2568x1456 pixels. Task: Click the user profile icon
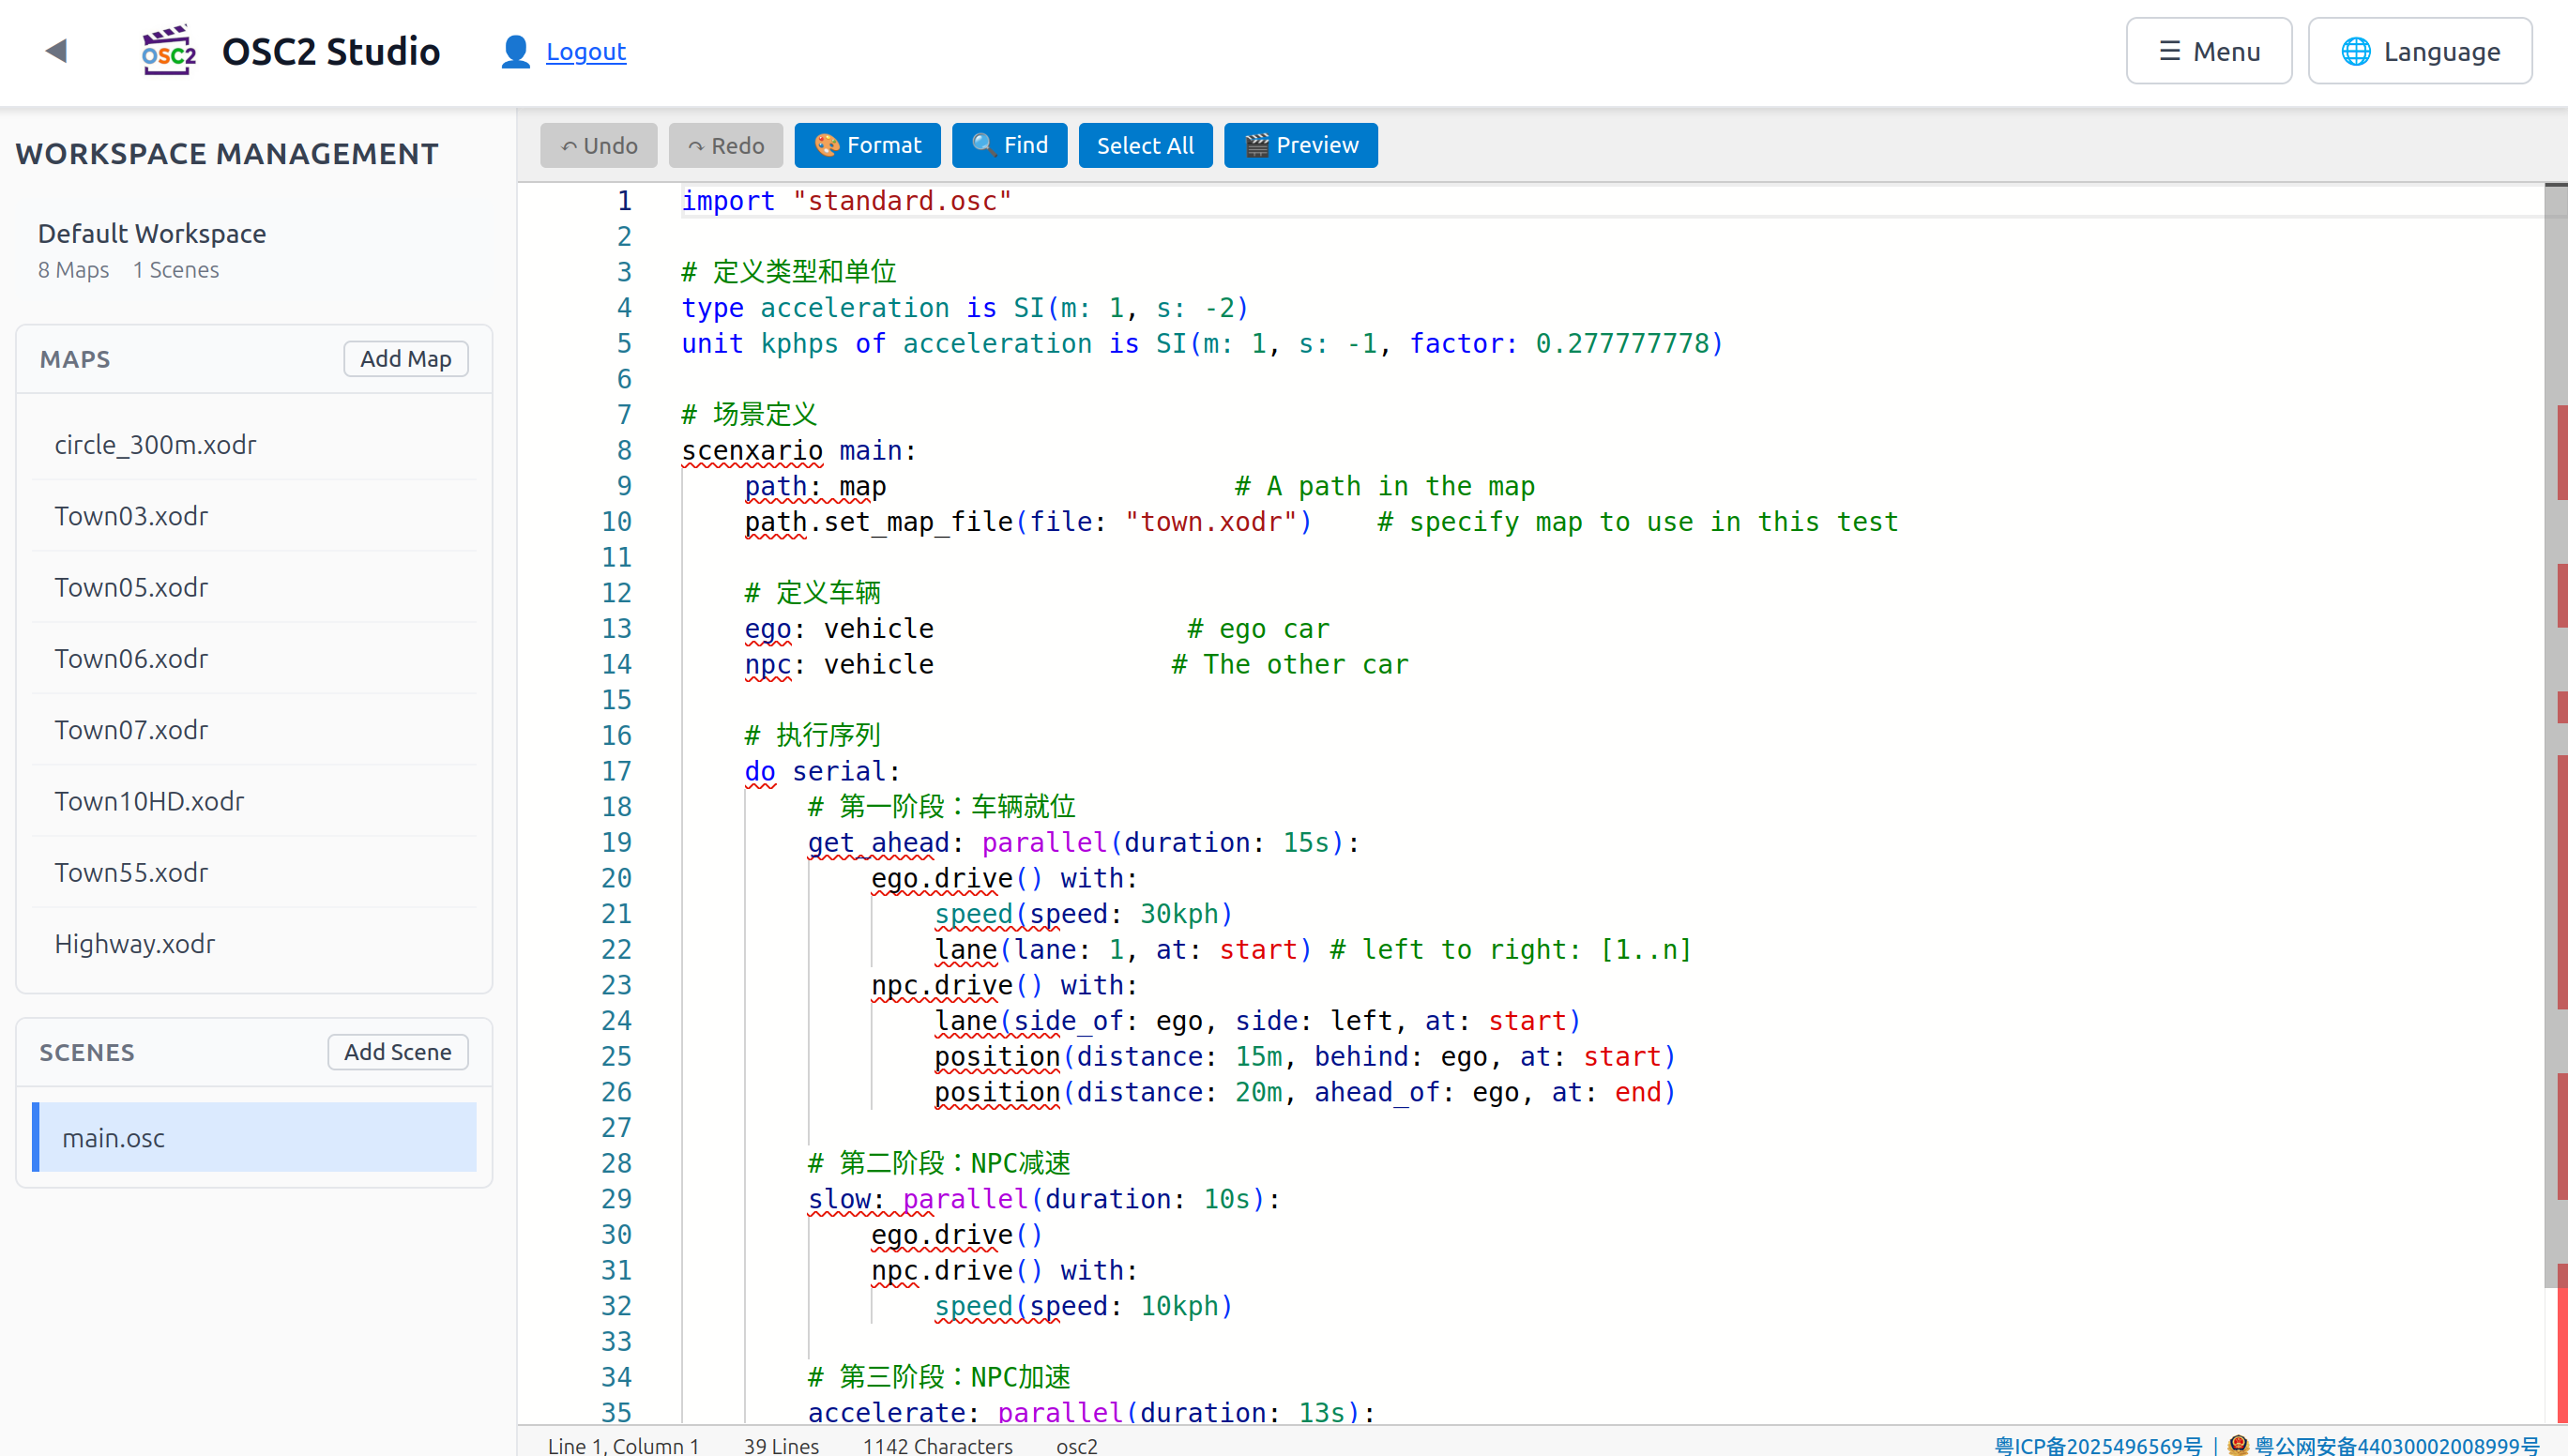[515, 51]
